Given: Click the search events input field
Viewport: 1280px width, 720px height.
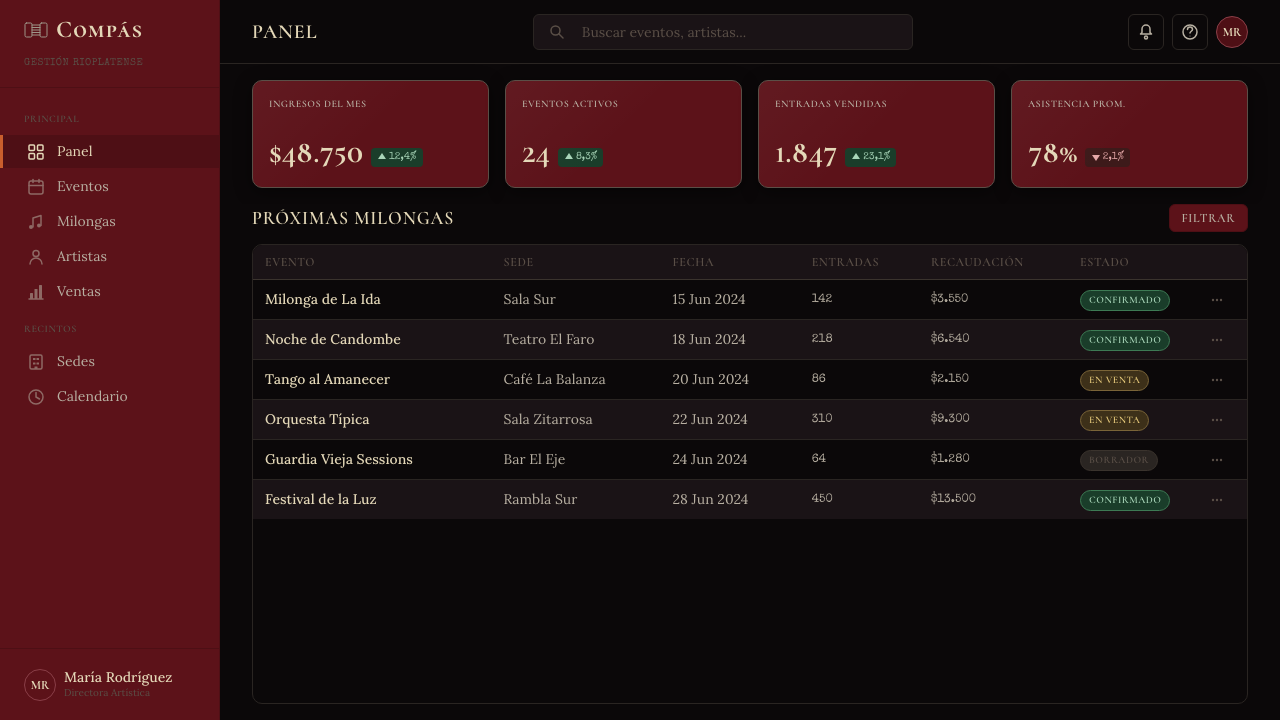Looking at the screenshot, I should (723, 32).
